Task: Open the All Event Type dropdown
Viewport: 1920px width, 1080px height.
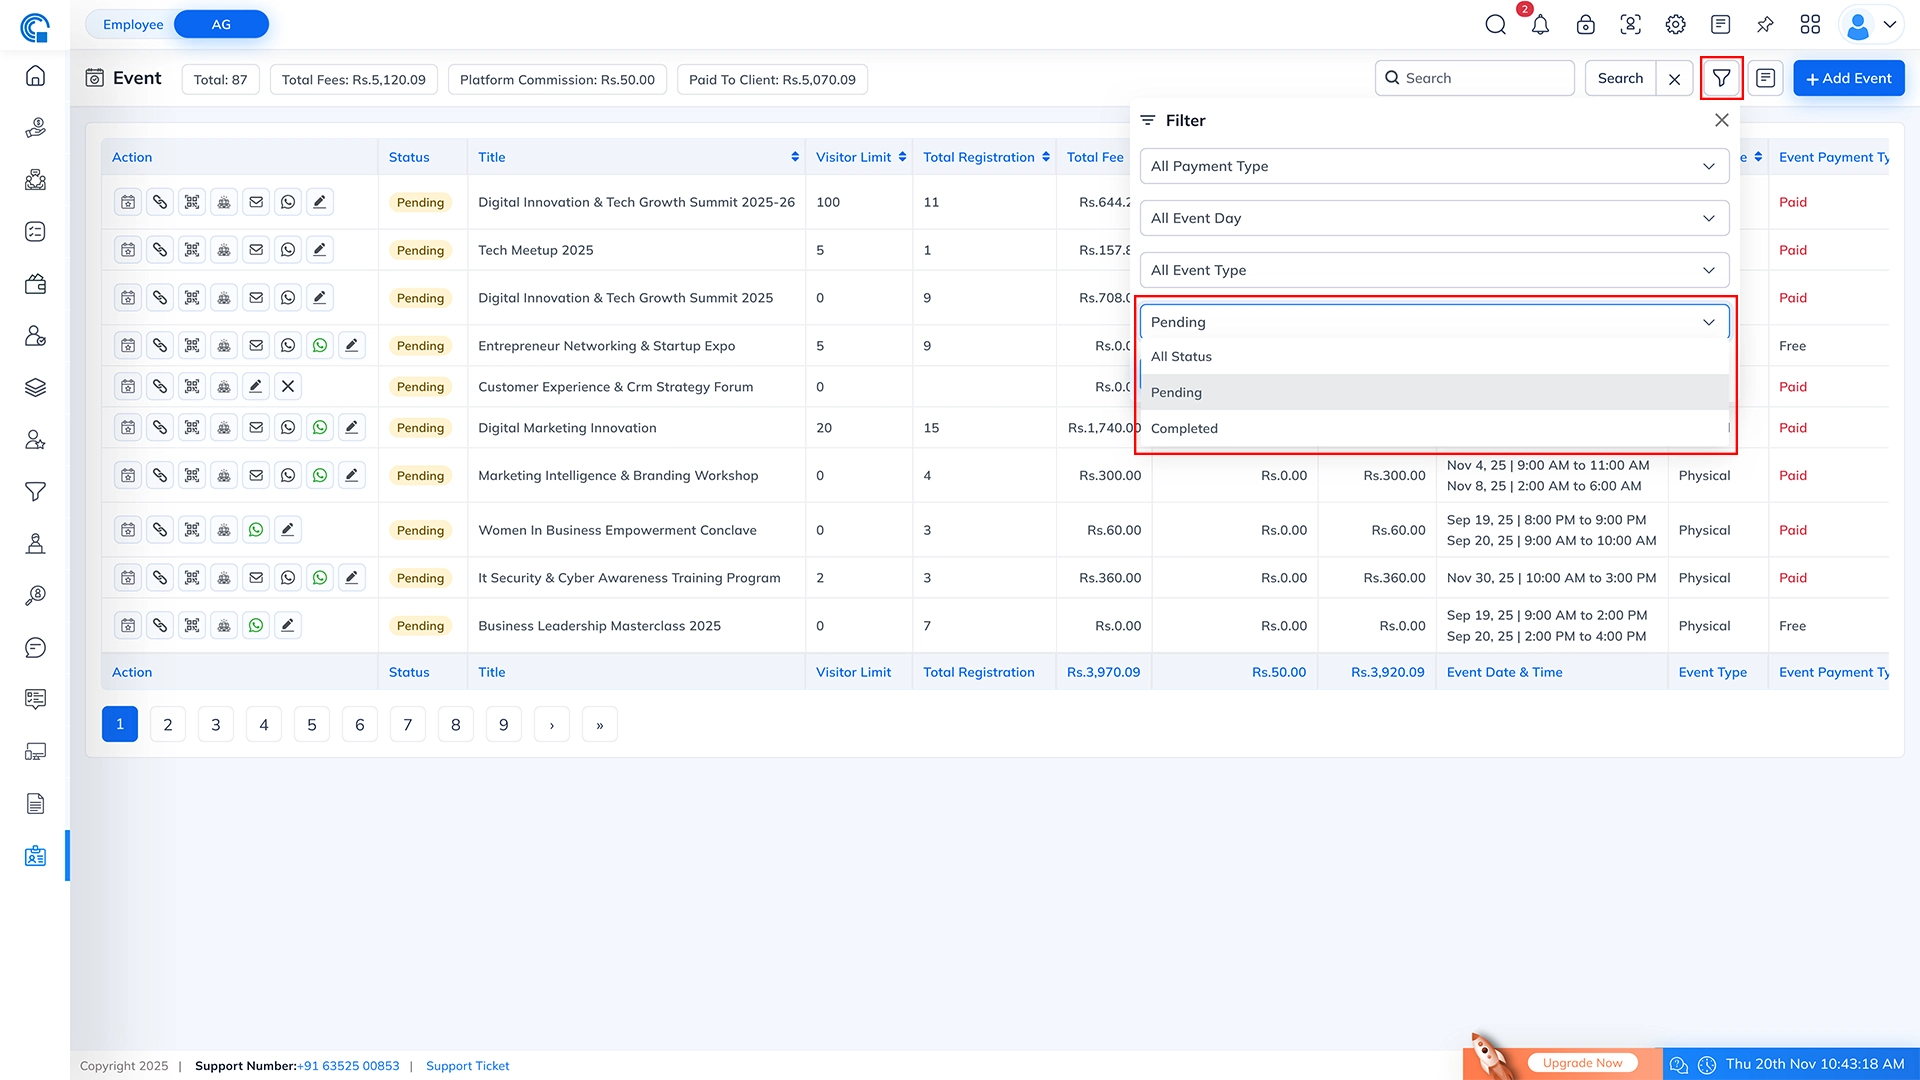Action: point(1433,270)
